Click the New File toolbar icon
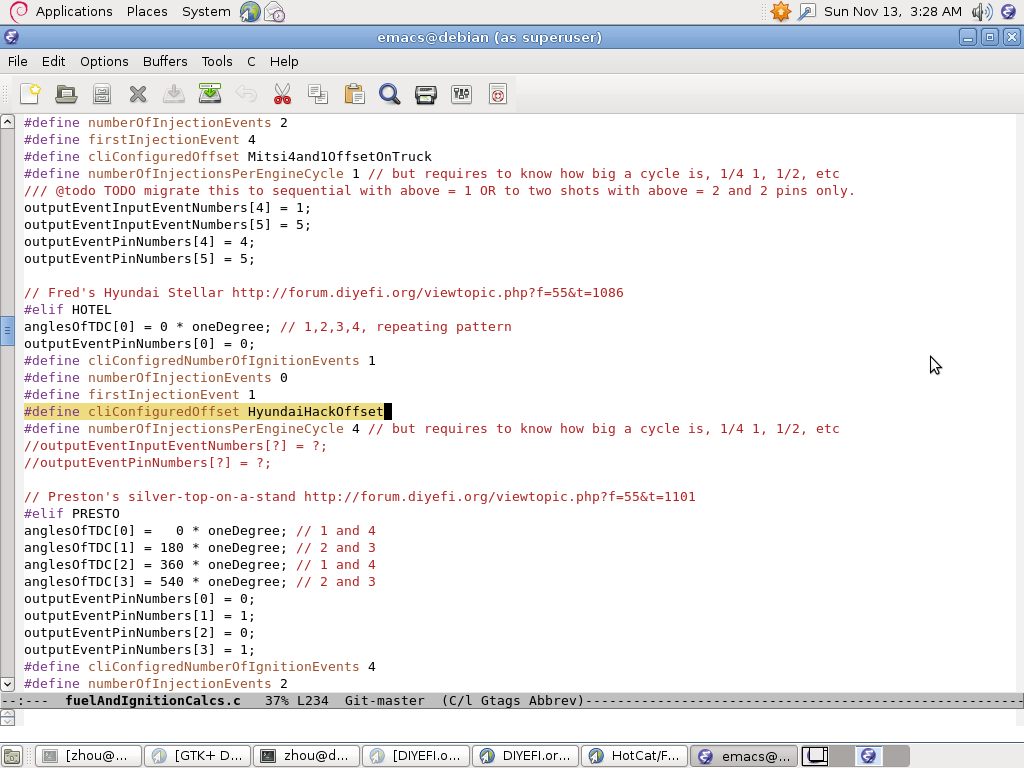This screenshot has width=1024, height=768. pos(30,94)
